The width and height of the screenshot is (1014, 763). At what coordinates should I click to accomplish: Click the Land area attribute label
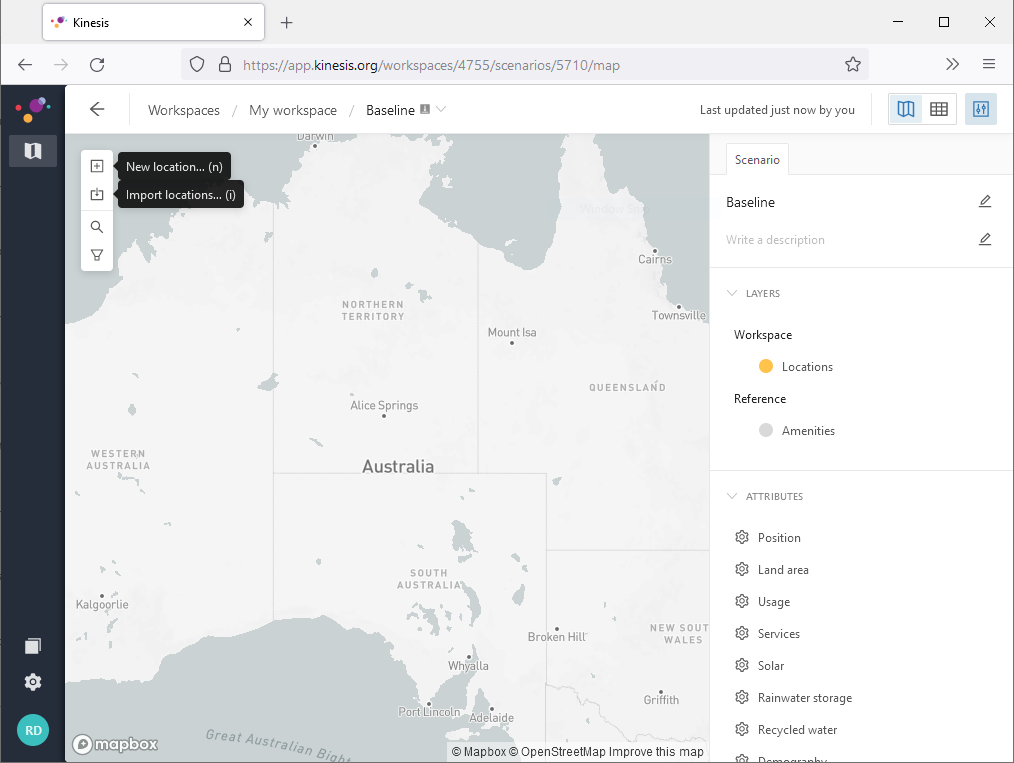pos(782,570)
